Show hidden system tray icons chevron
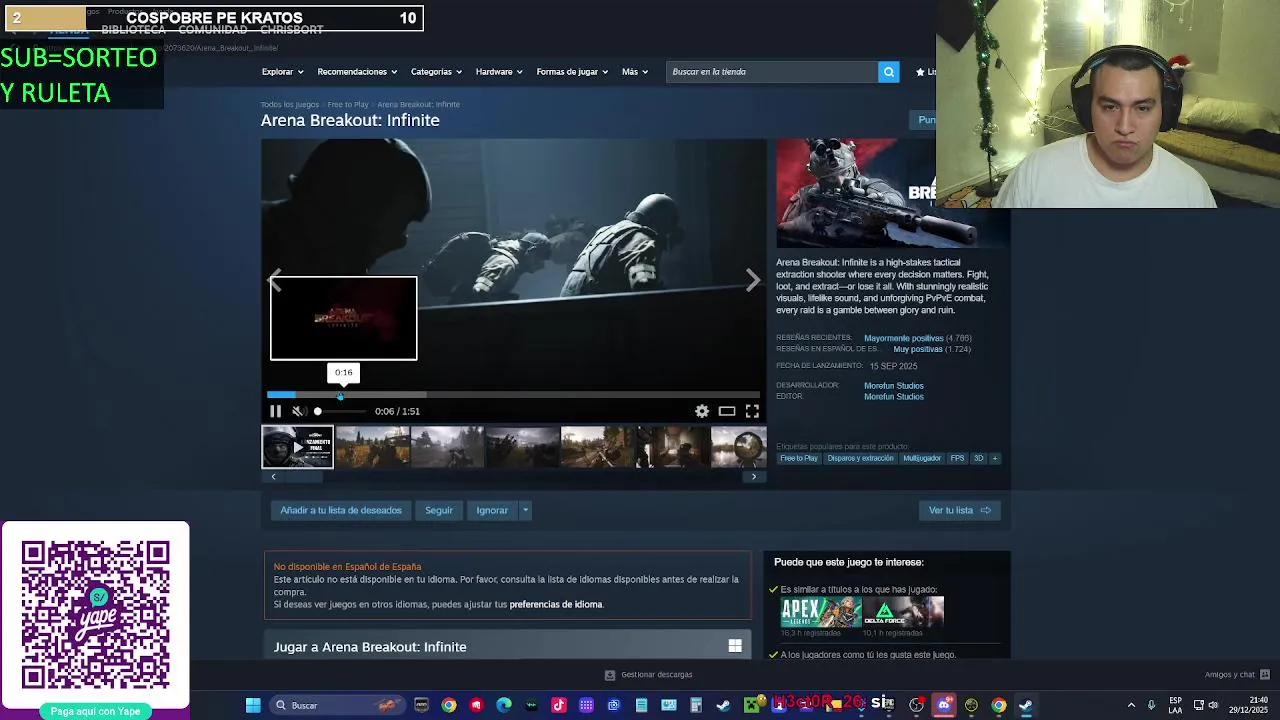The width and height of the screenshot is (1280, 720). point(1131,705)
